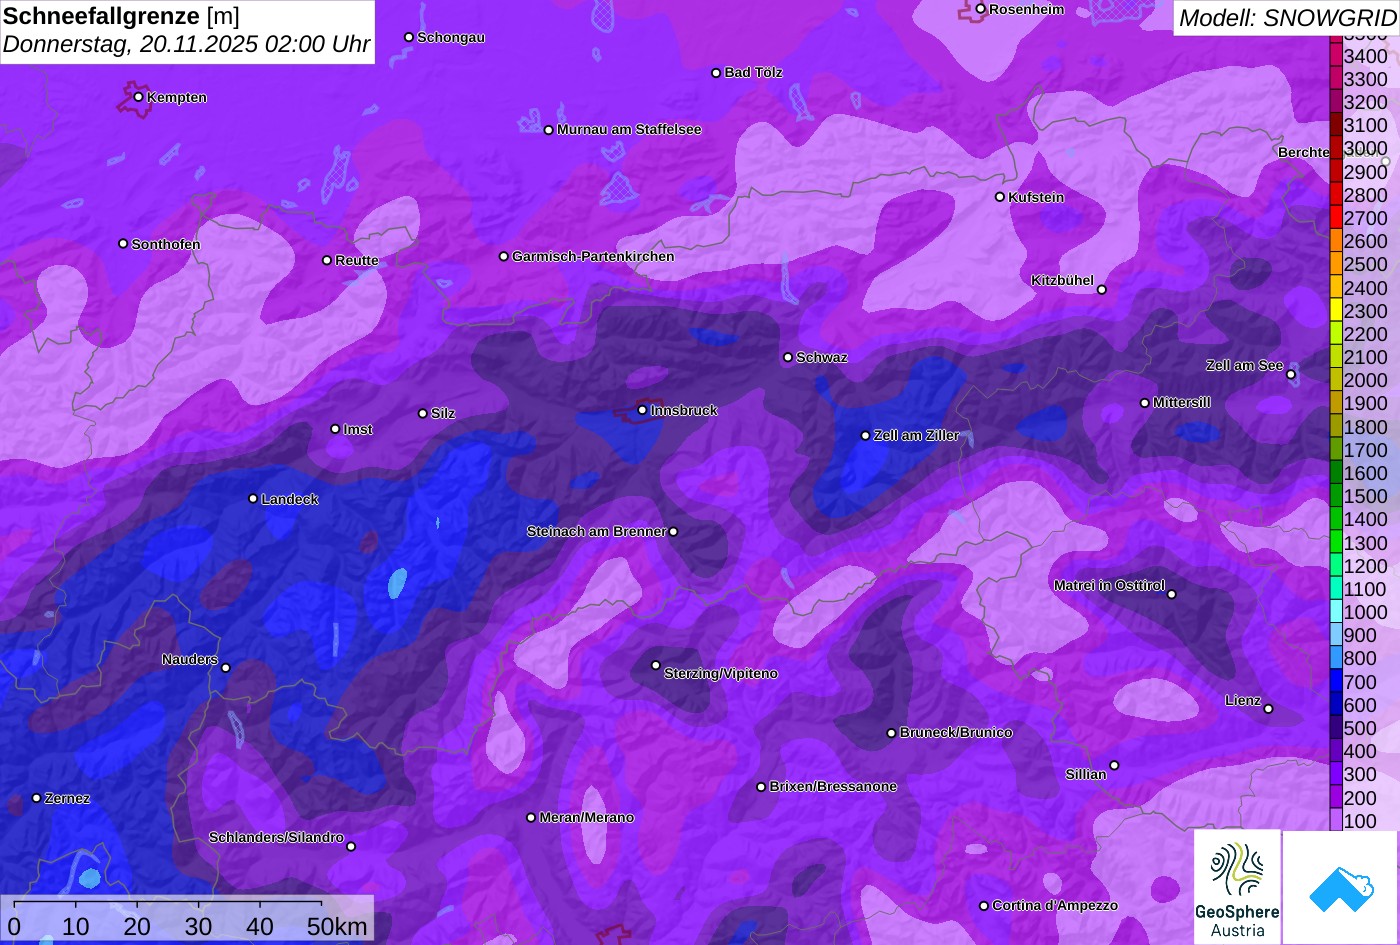Viewport: 1400px width, 945px height.
Task: Click the Kempten city marker dot
Action: point(139,97)
